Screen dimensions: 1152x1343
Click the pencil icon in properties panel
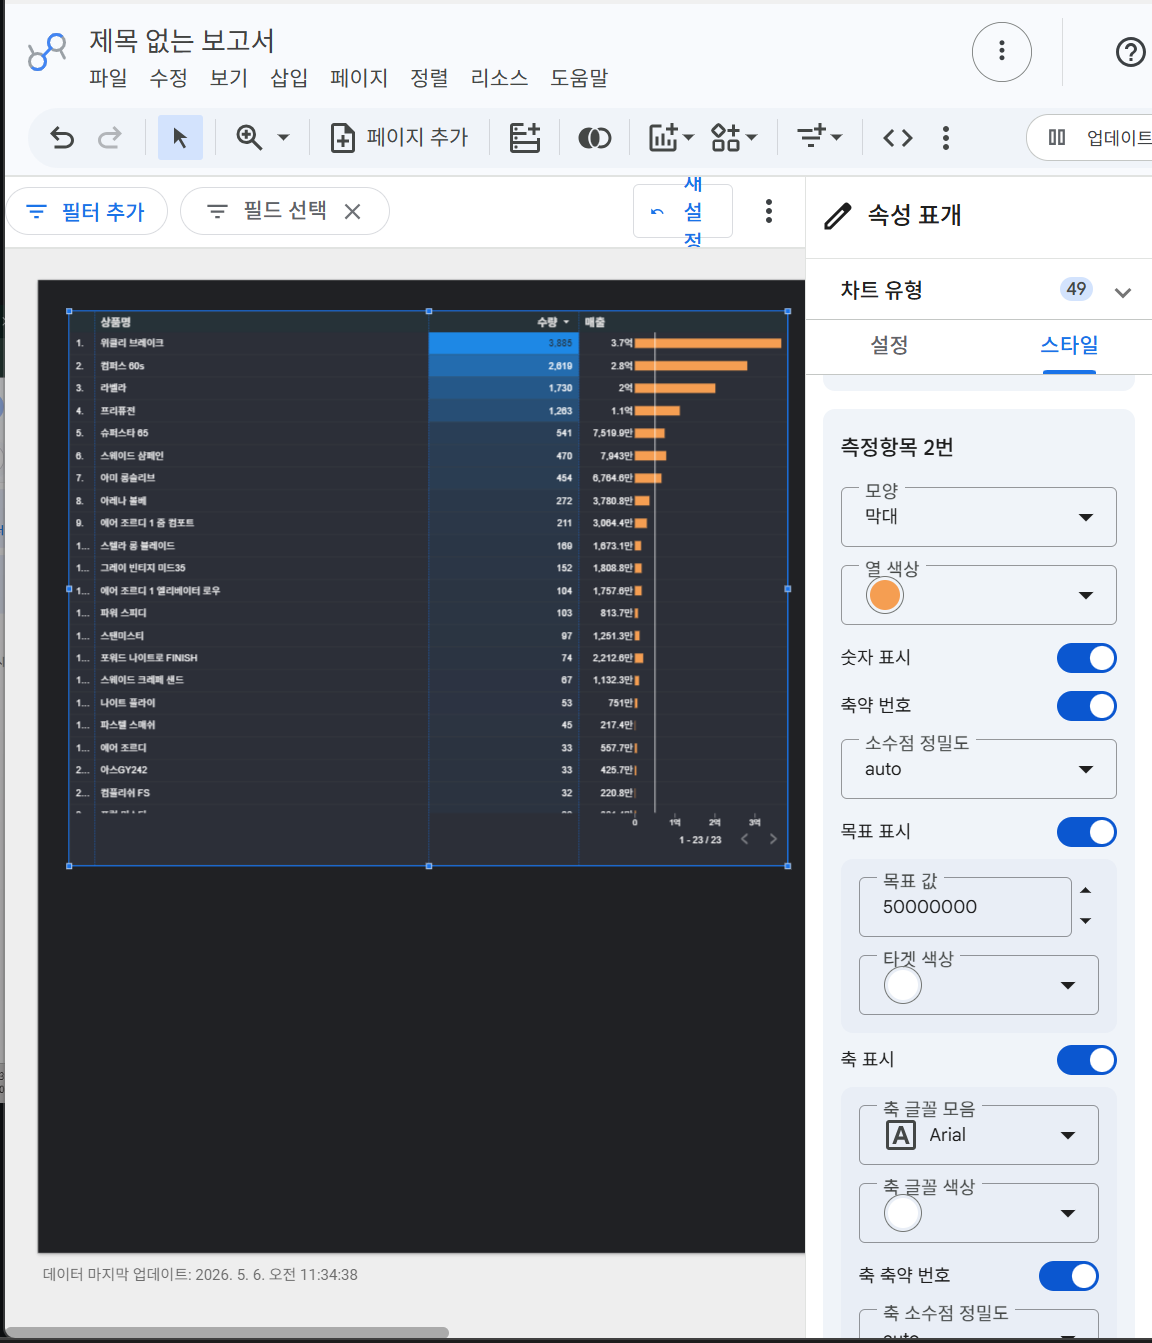(x=838, y=215)
